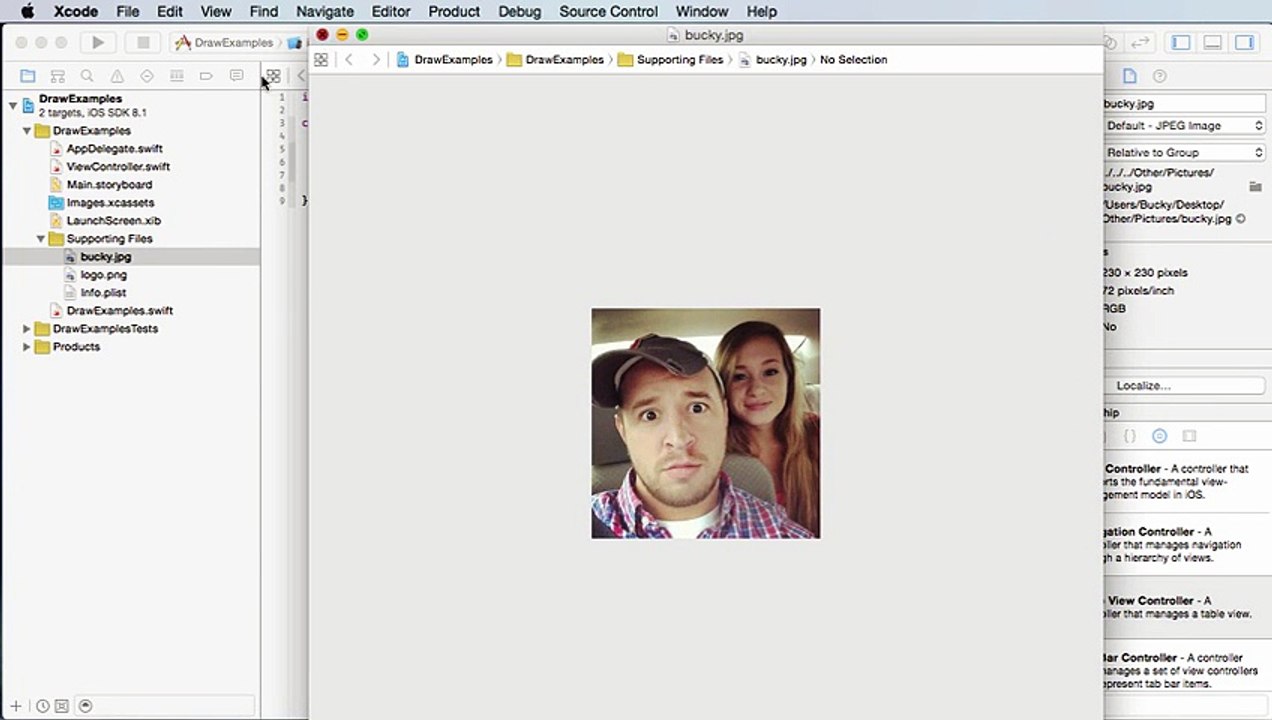Screen dimensions: 1272x720
Task: Show the Symbol navigator hierarchy icon
Action: pyautogui.click(x=57, y=76)
